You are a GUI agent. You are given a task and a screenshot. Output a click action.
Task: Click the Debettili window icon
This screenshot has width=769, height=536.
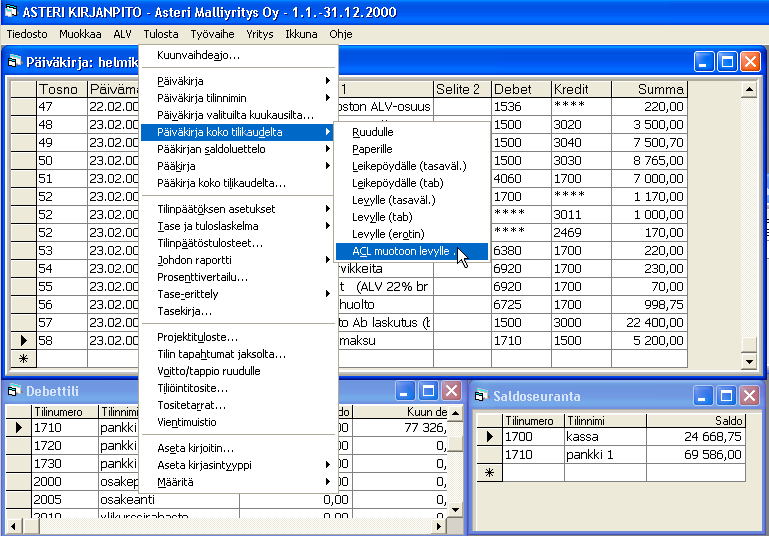[x=15, y=391]
